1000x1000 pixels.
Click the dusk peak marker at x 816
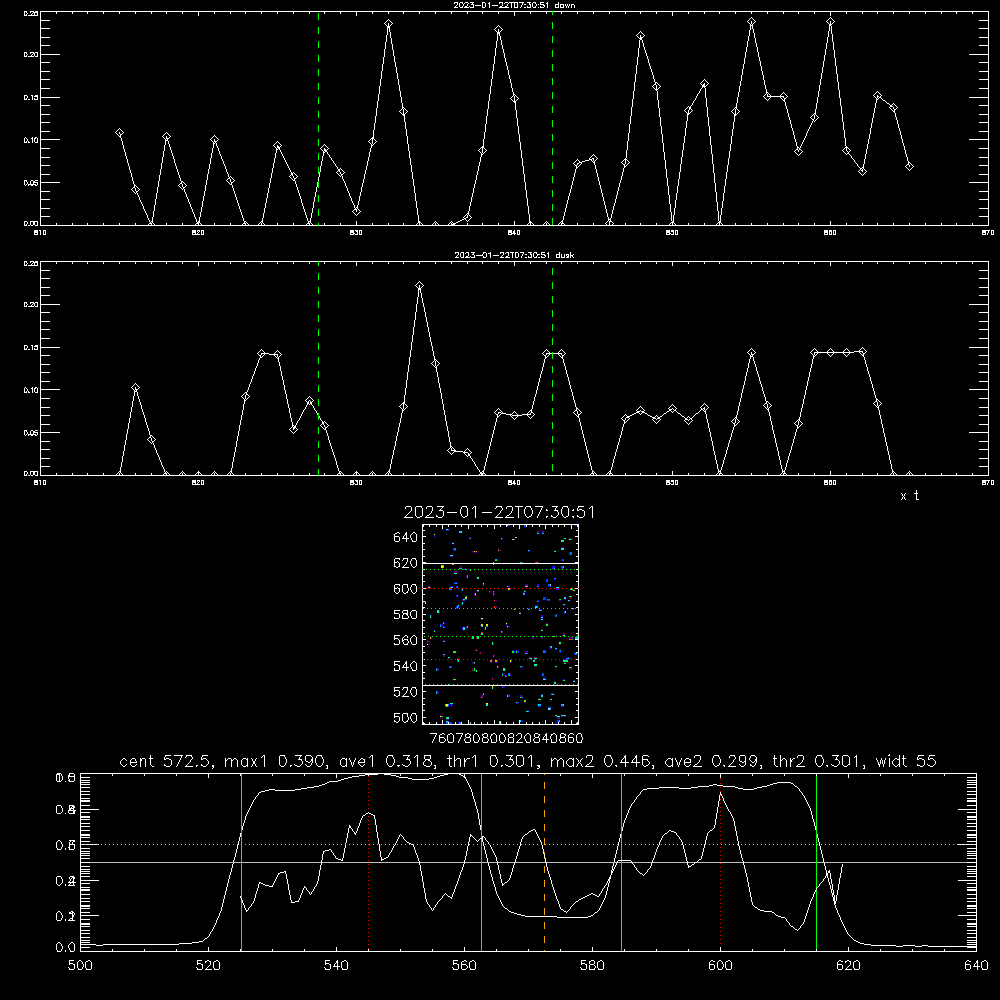(x=135, y=388)
